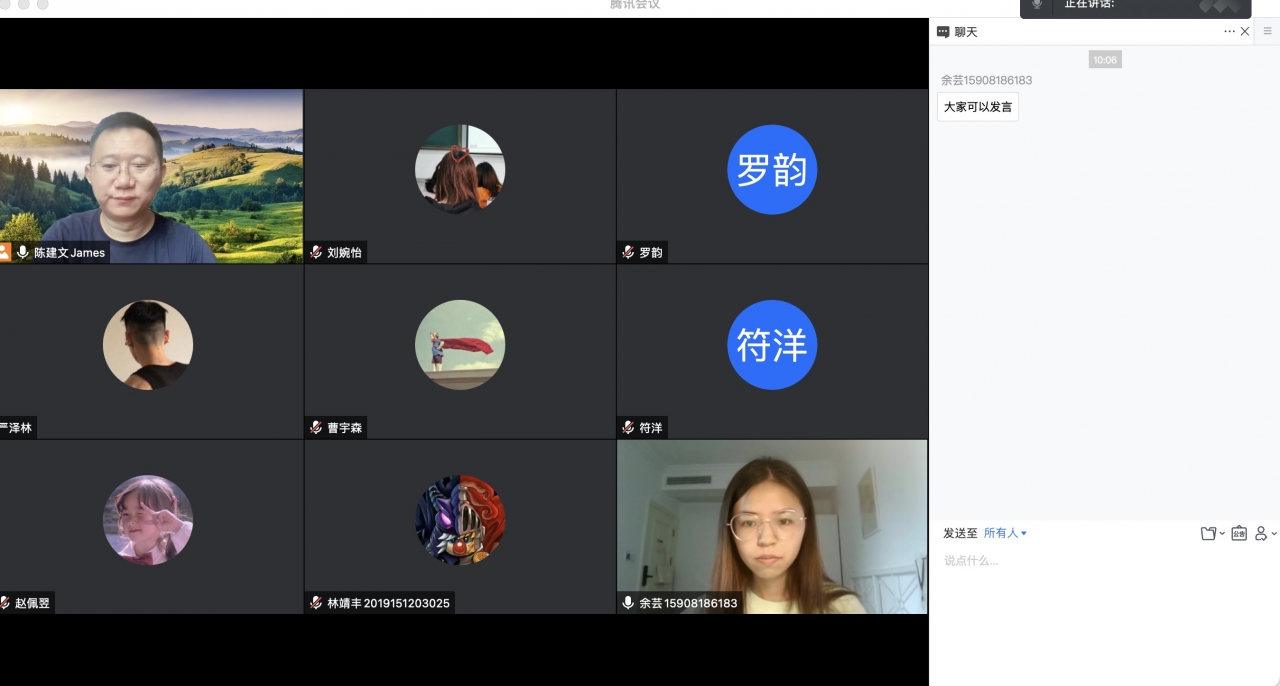The image size is (1280, 686).
Task: Click the 公告 announcement board icon
Action: click(1239, 533)
